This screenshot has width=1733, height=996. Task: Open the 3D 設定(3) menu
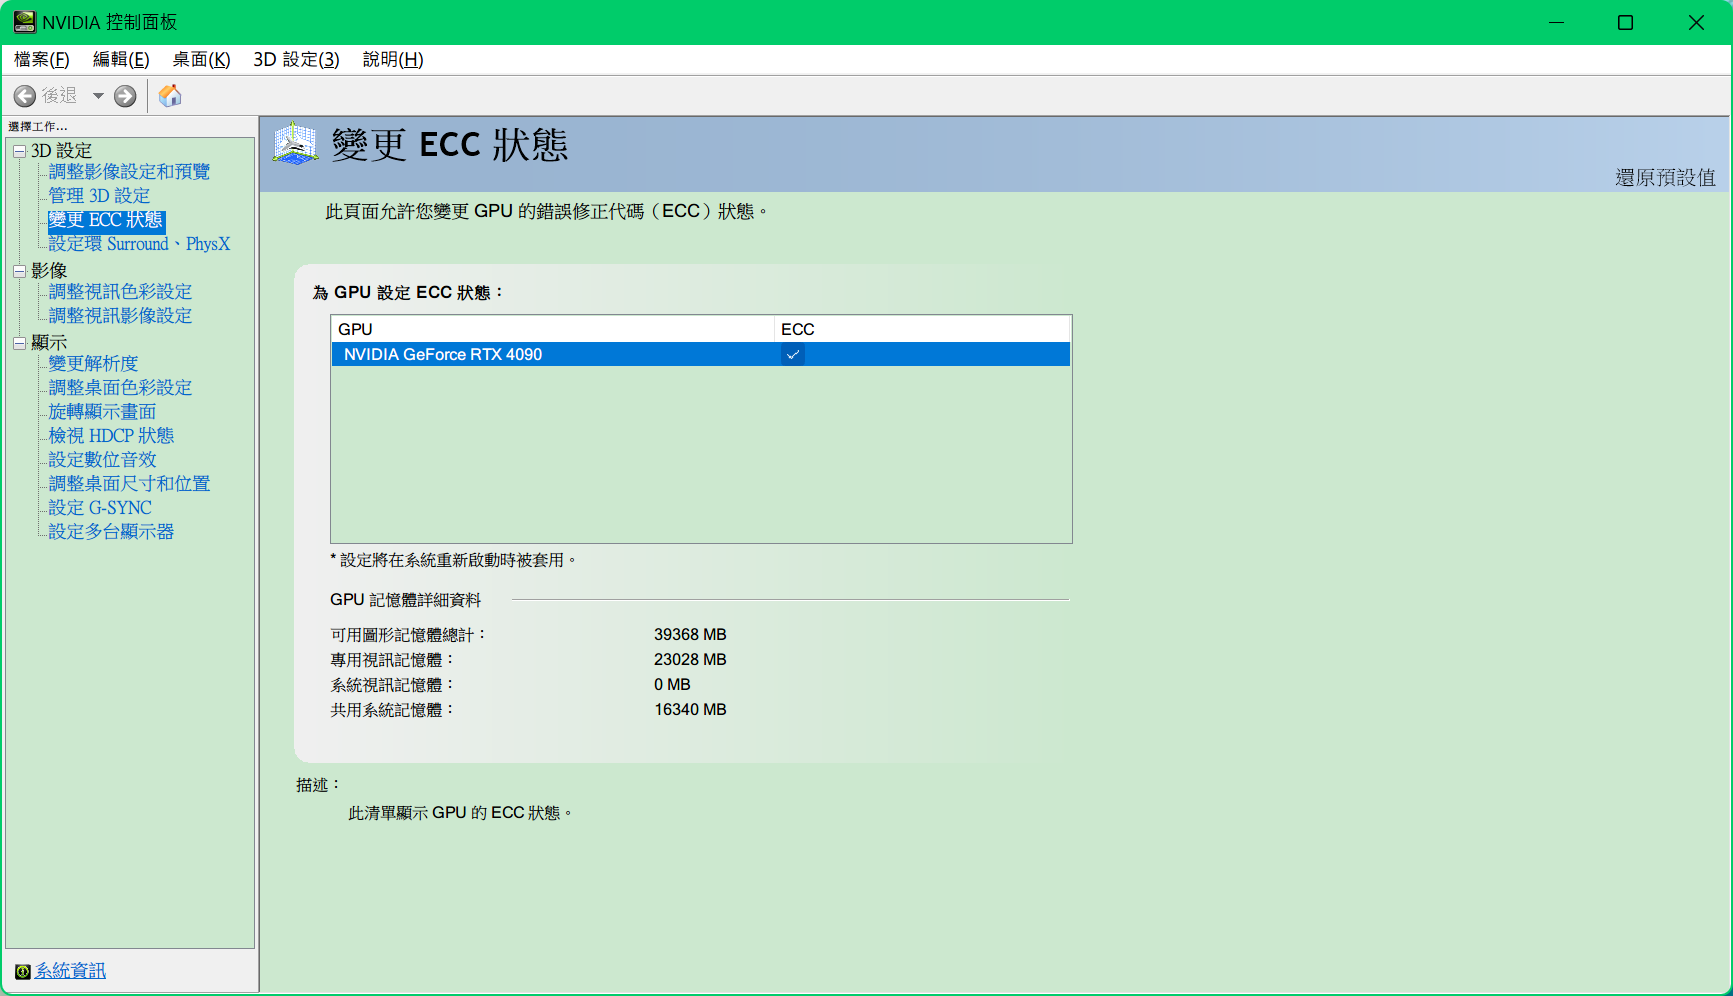coord(297,60)
